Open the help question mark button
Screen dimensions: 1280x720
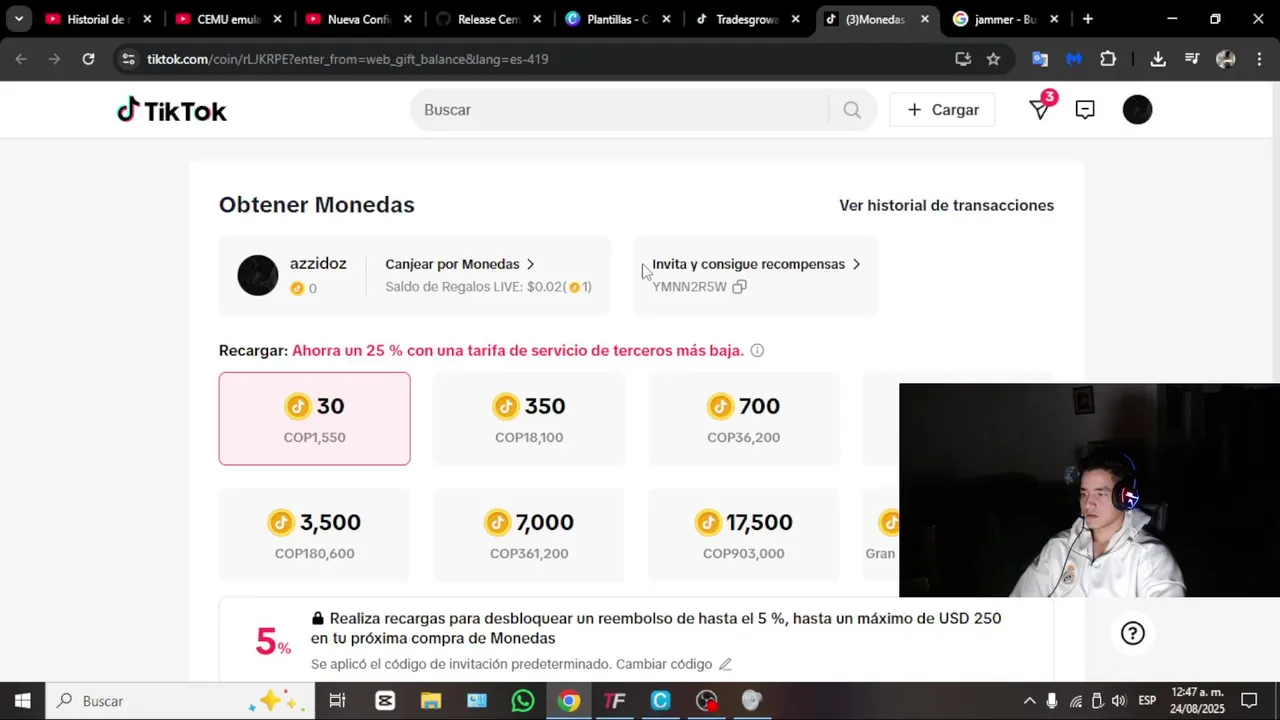pyautogui.click(x=1133, y=633)
